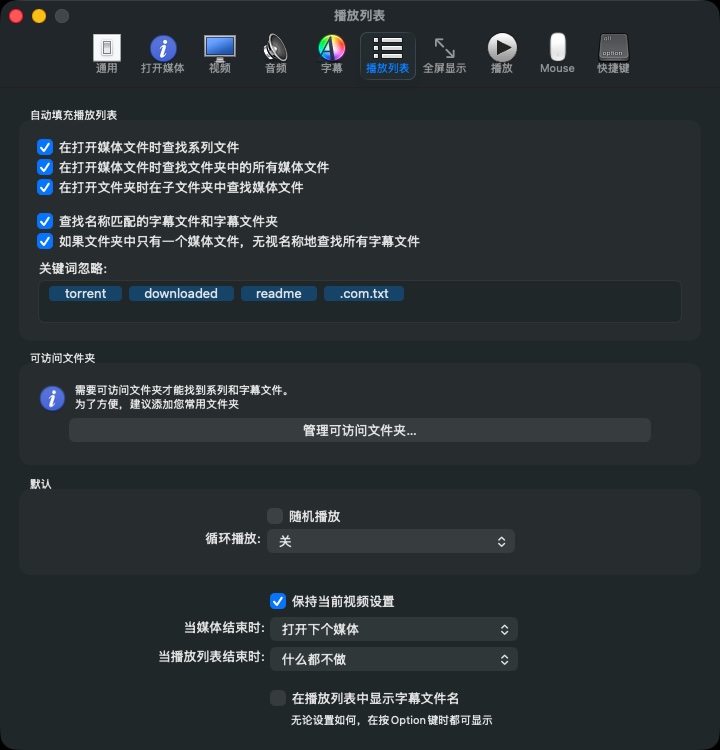The width and height of the screenshot is (720, 750).
Task: Select the 字幕 (Subtitles) icon
Action: pyautogui.click(x=331, y=53)
